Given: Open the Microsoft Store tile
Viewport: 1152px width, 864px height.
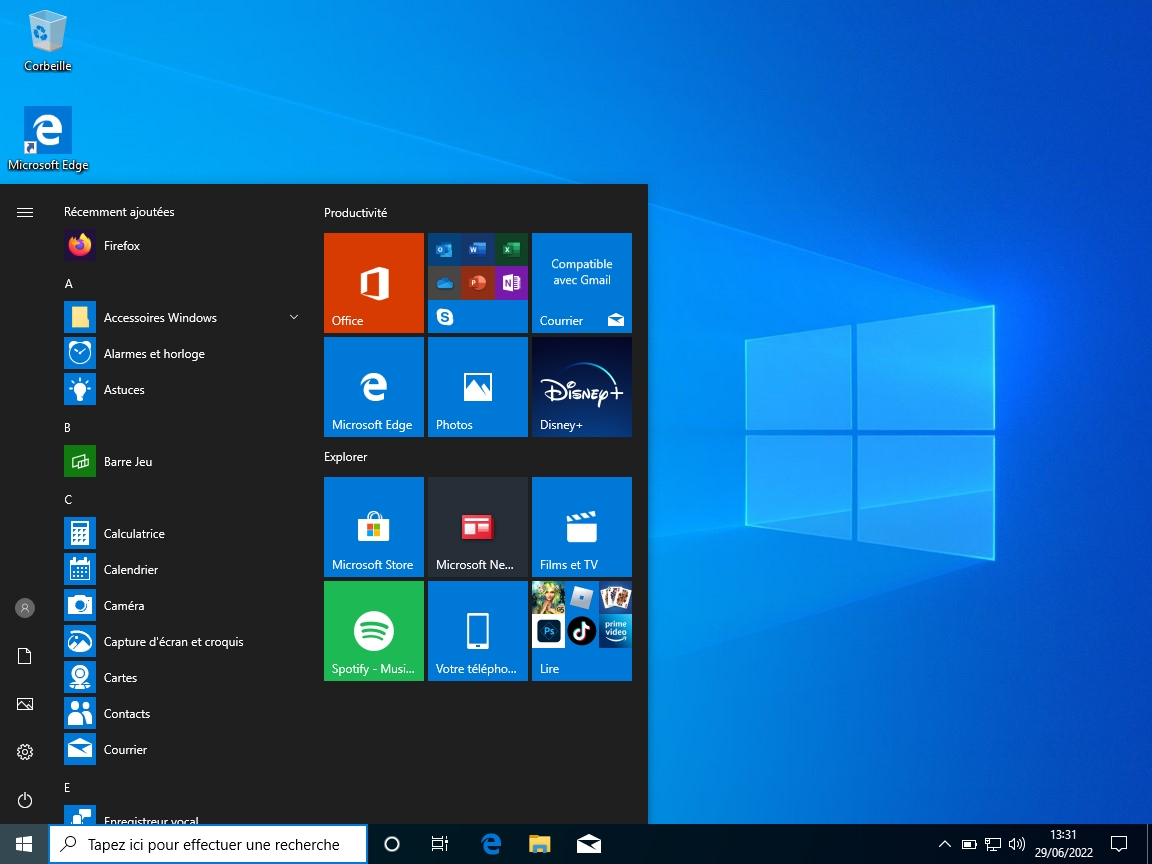Looking at the screenshot, I should coord(374,527).
